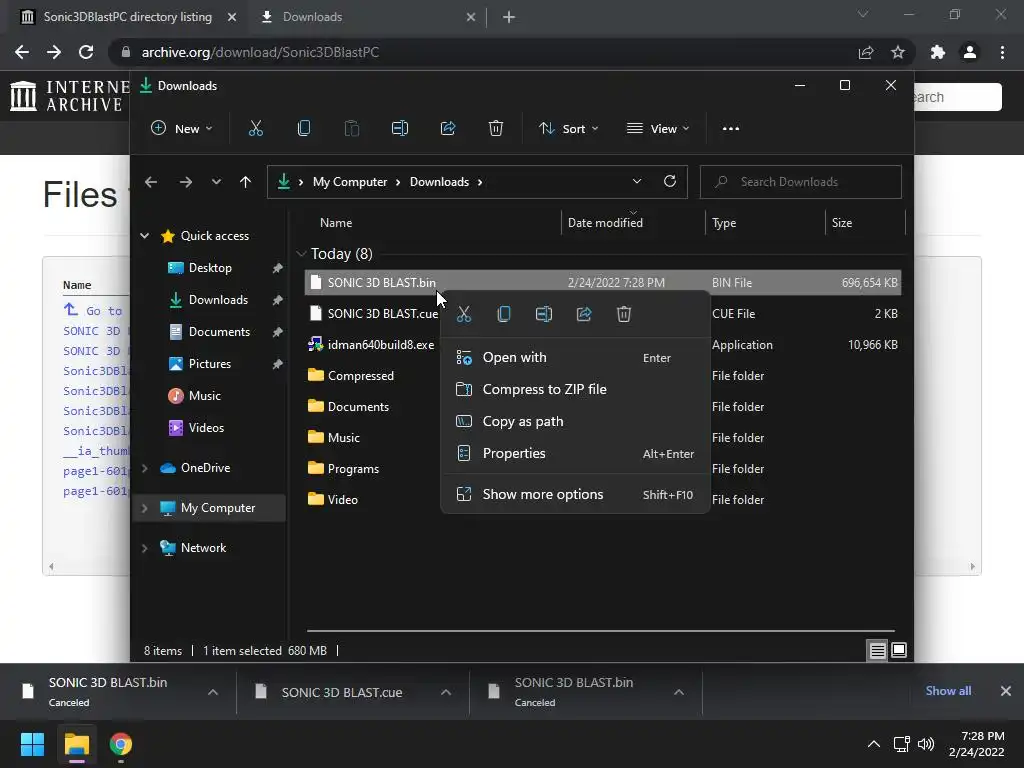This screenshot has height=768, width=1024.
Task: Open Chrome extensions puzzle icon
Action: pos(938,52)
